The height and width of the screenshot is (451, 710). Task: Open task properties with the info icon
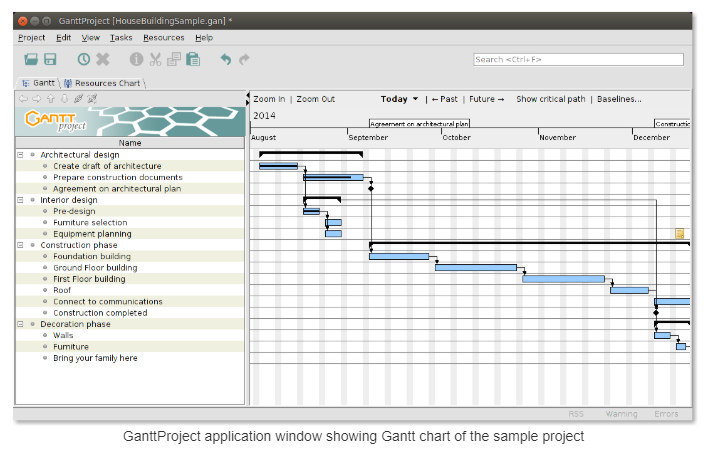click(137, 60)
